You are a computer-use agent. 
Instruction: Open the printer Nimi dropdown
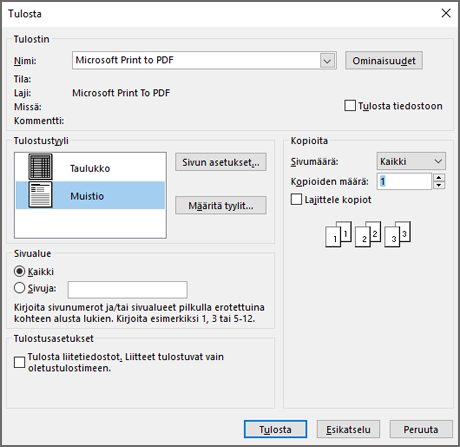pos(327,61)
